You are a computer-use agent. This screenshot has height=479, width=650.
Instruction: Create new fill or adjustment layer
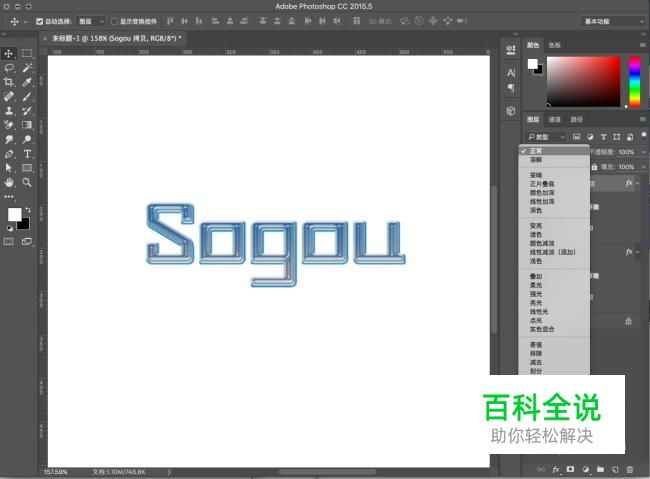tap(585, 469)
